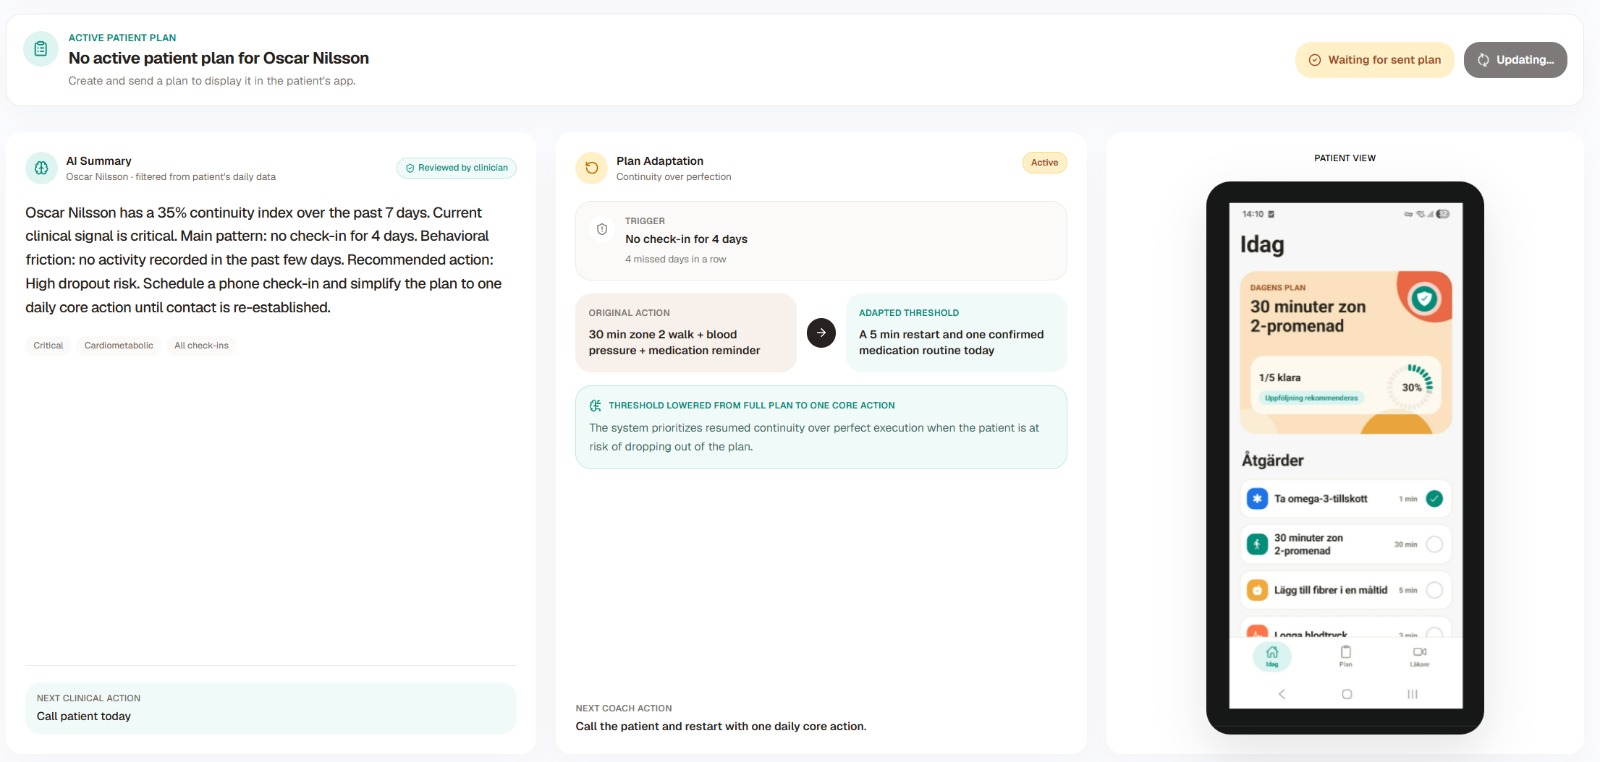Click the circular arrow Plan Adaptation icon
The width and height of the screenshot is (1600, 762).
(592, 168)
